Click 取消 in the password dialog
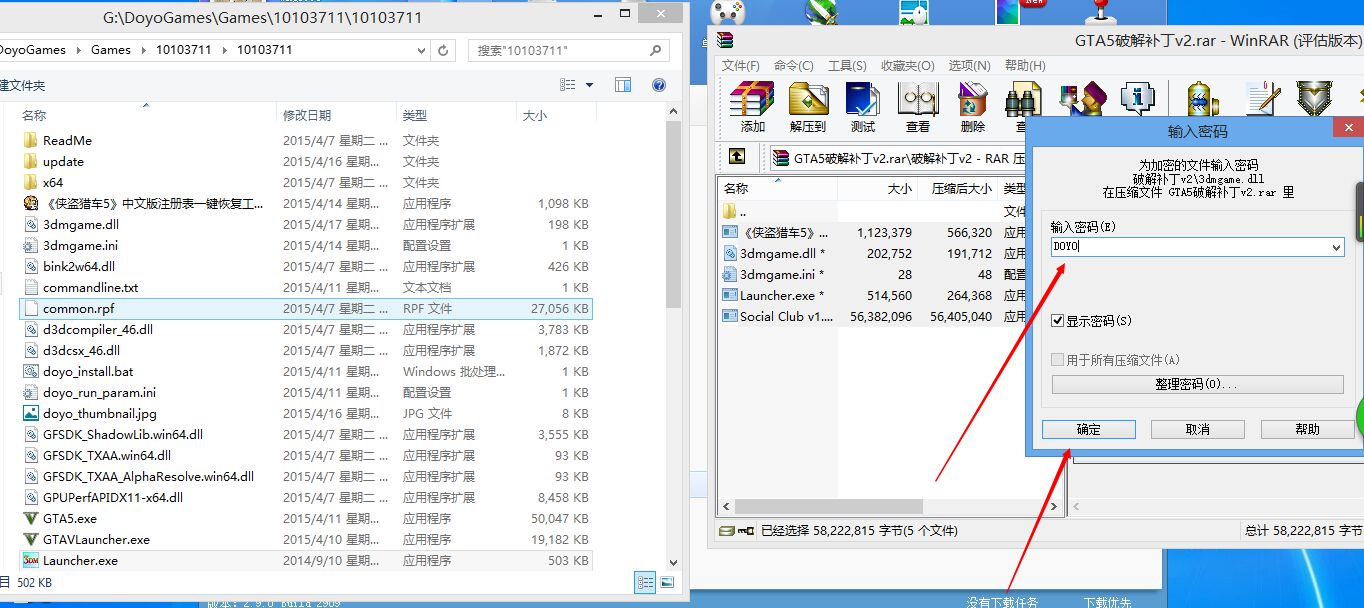This screenshot has width=1364, height=608. click(x=1198, y=429)
